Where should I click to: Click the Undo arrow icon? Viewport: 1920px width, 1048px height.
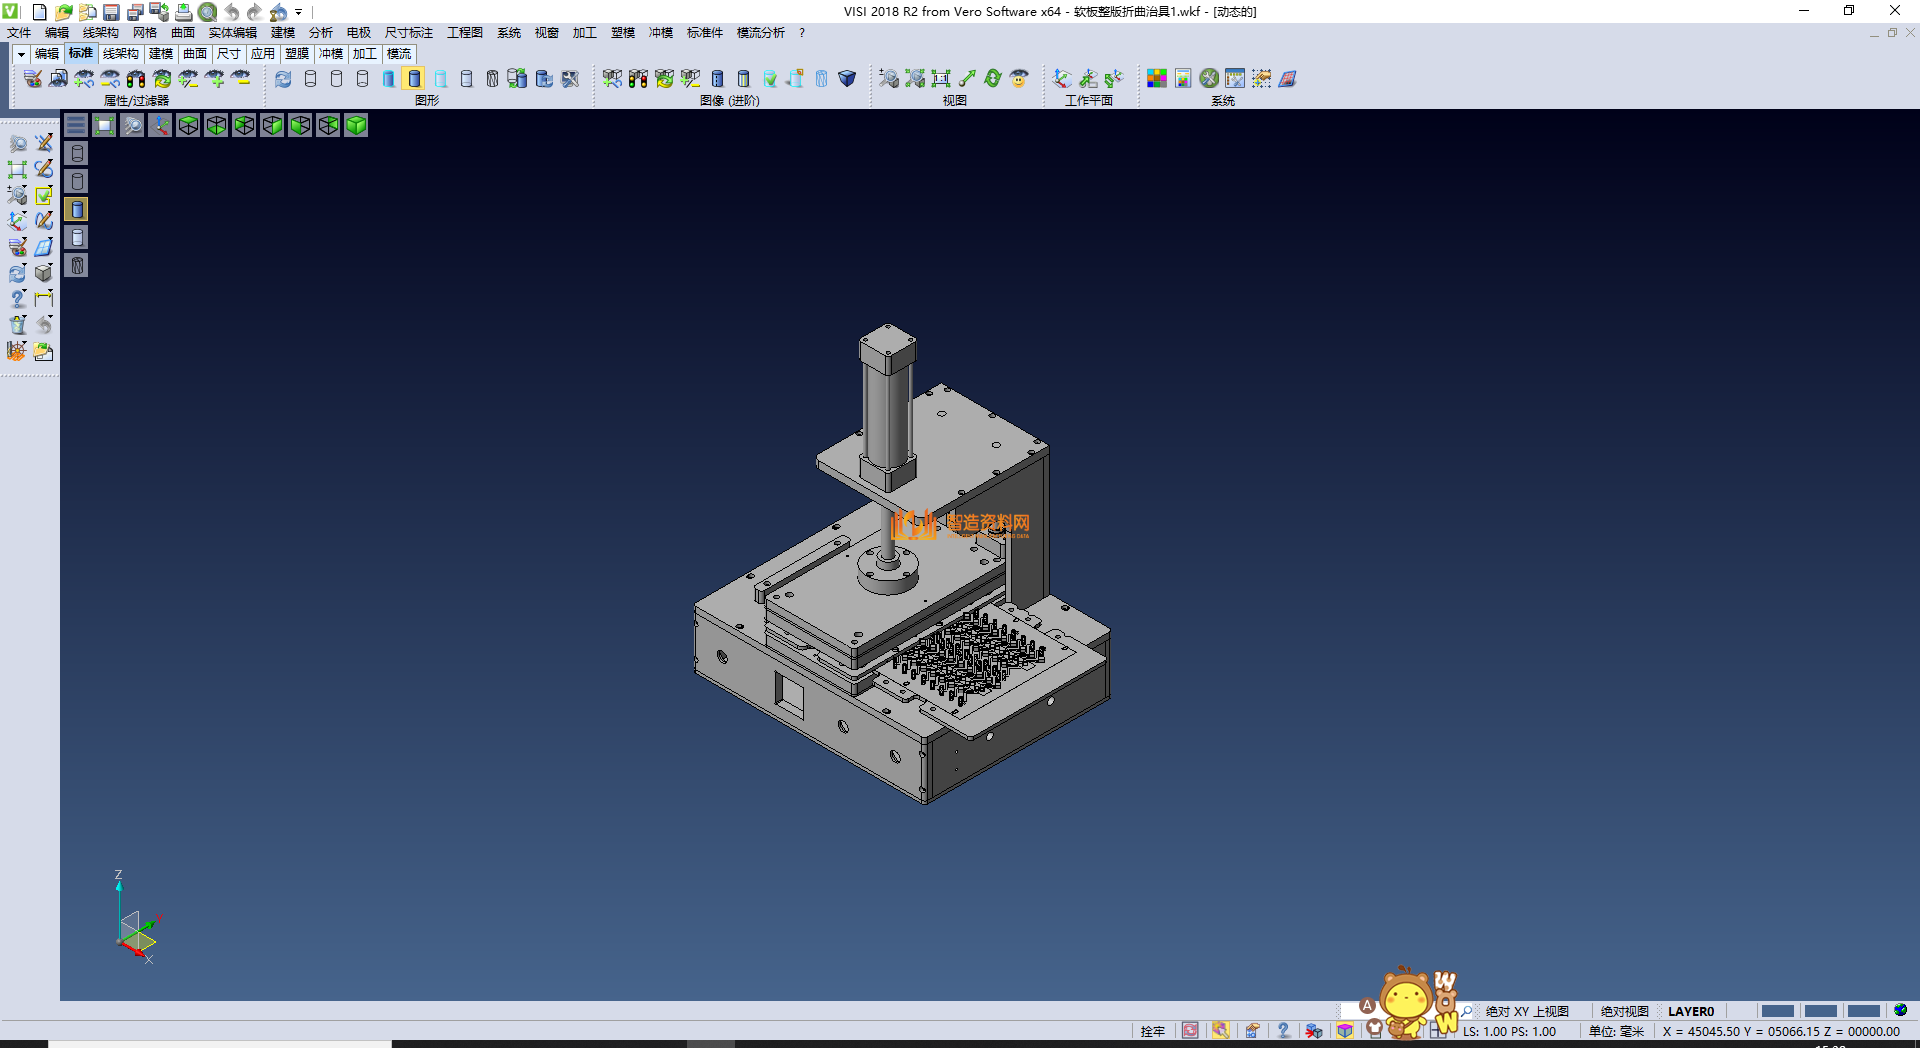tap(232, 12)
